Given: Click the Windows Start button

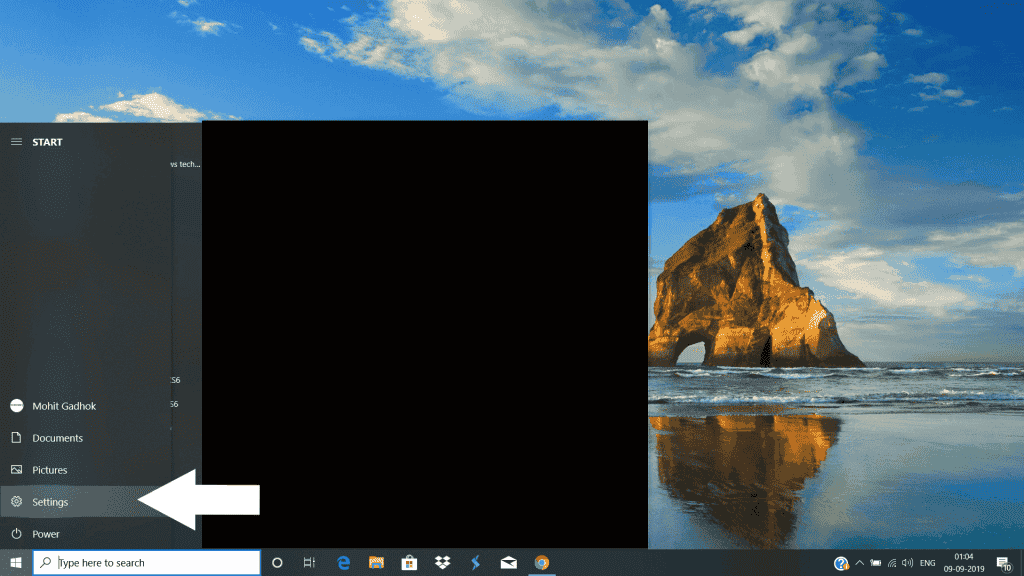Looking at the screenshot, I should [x=16, y=562].
